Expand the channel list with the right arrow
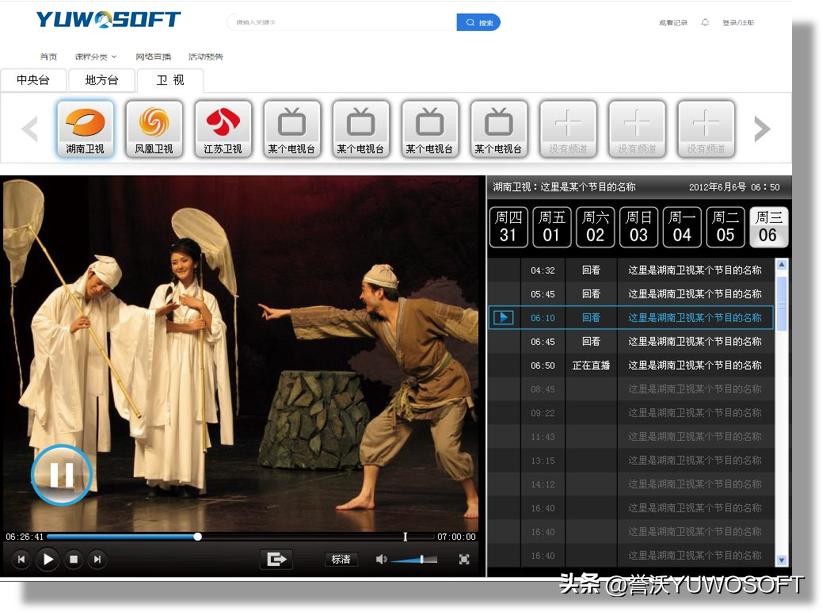 [762, 127]
